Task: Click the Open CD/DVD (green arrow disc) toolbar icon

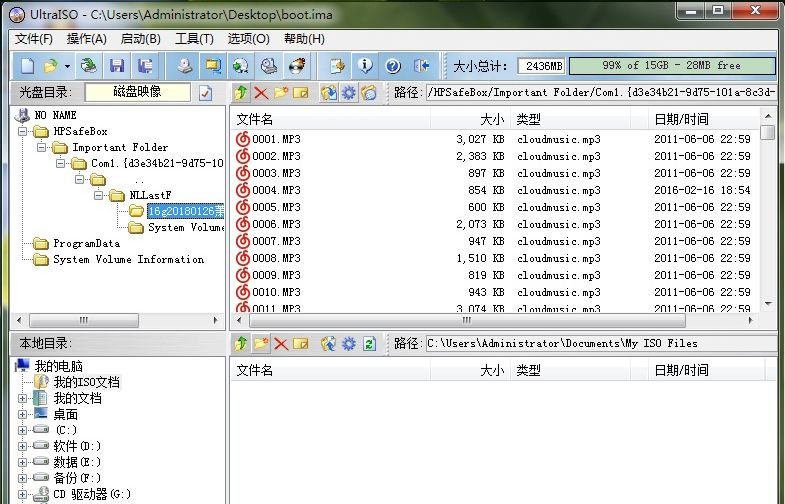Action: [x=89, y=66]
